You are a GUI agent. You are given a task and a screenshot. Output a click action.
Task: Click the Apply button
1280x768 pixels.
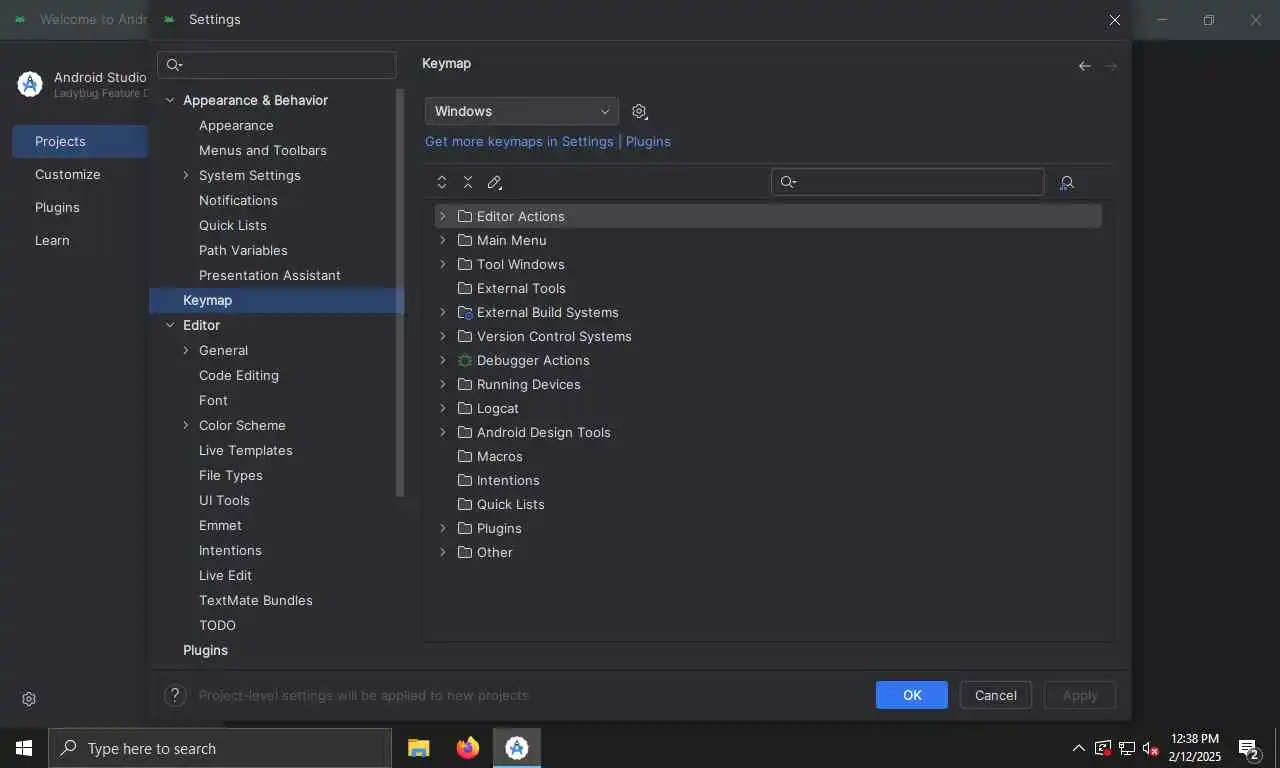(1080, 695)
